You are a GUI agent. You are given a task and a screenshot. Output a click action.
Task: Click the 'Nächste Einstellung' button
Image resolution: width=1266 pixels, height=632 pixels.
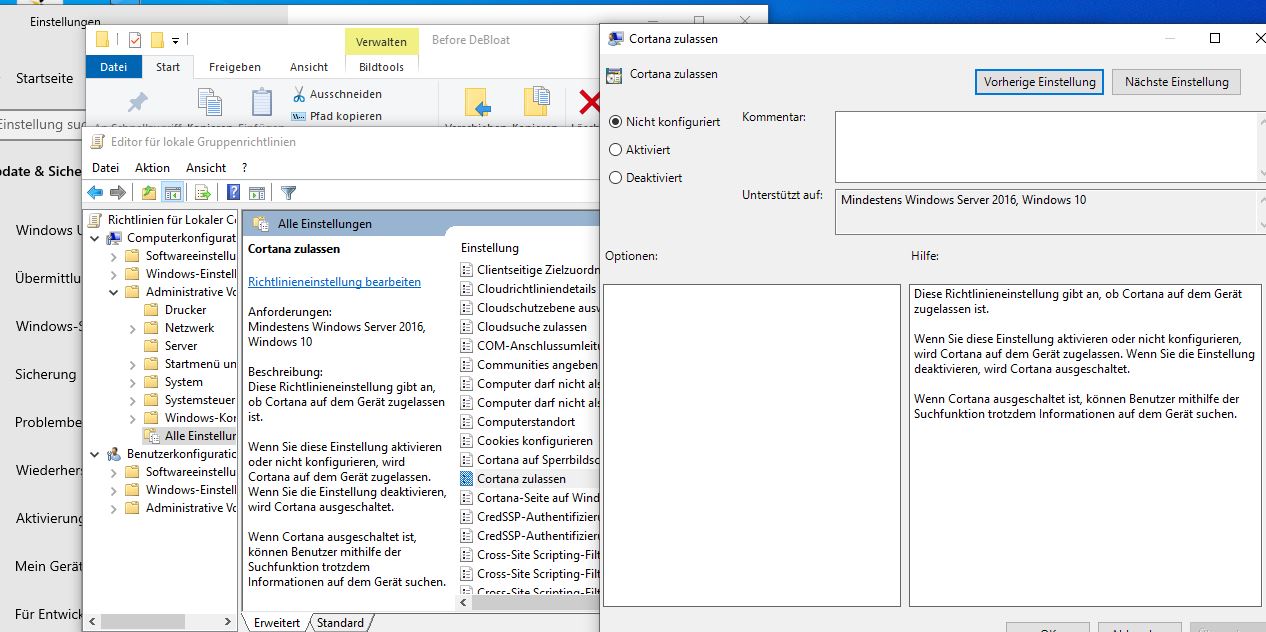1176,82
